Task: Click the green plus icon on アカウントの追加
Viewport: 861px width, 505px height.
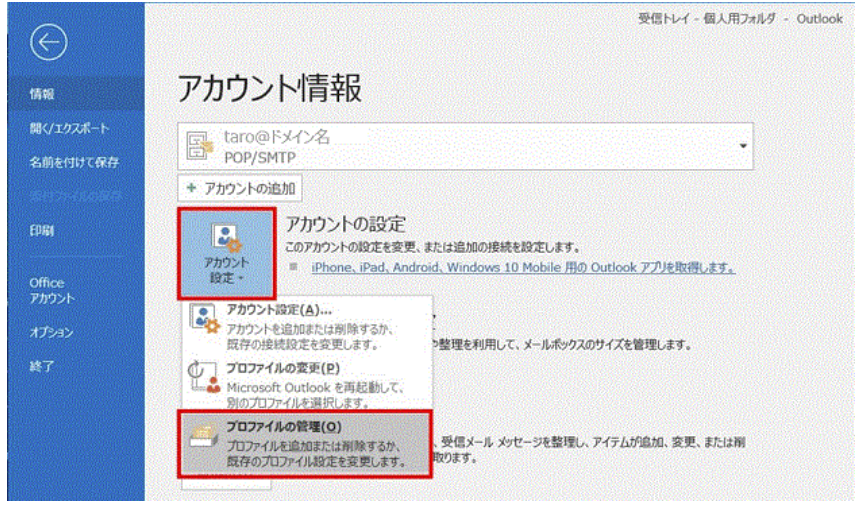Action: pos(192,188)
